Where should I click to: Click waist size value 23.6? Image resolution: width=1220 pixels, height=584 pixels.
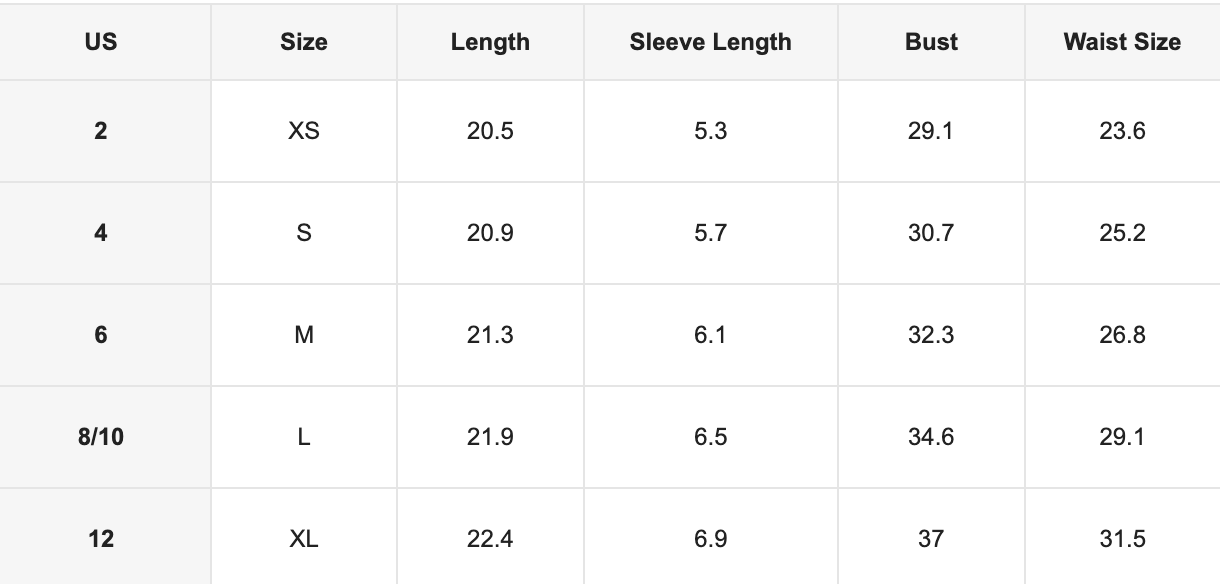pyautogui.click(x=1122, y=131)
